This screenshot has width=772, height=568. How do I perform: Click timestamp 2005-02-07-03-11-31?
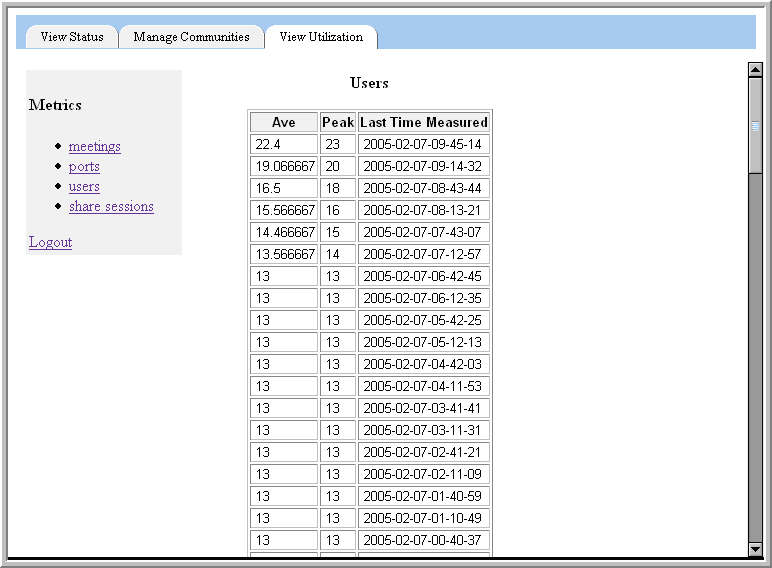424,430
